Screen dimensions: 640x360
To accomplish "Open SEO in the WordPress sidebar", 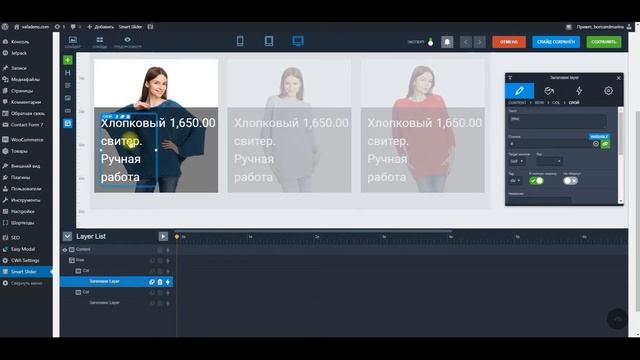I will 15,238.
